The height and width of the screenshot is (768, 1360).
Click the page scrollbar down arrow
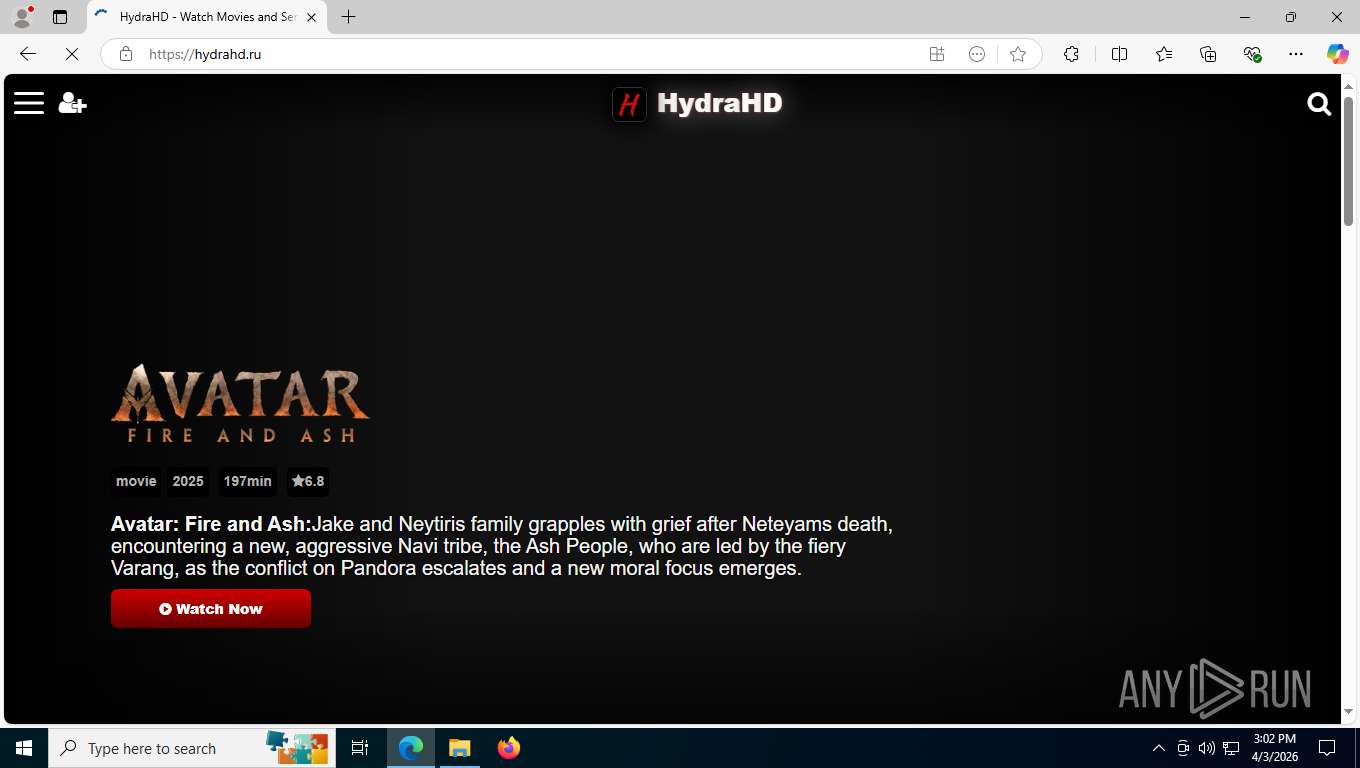pyautogui.click(x=1348, y=712)
